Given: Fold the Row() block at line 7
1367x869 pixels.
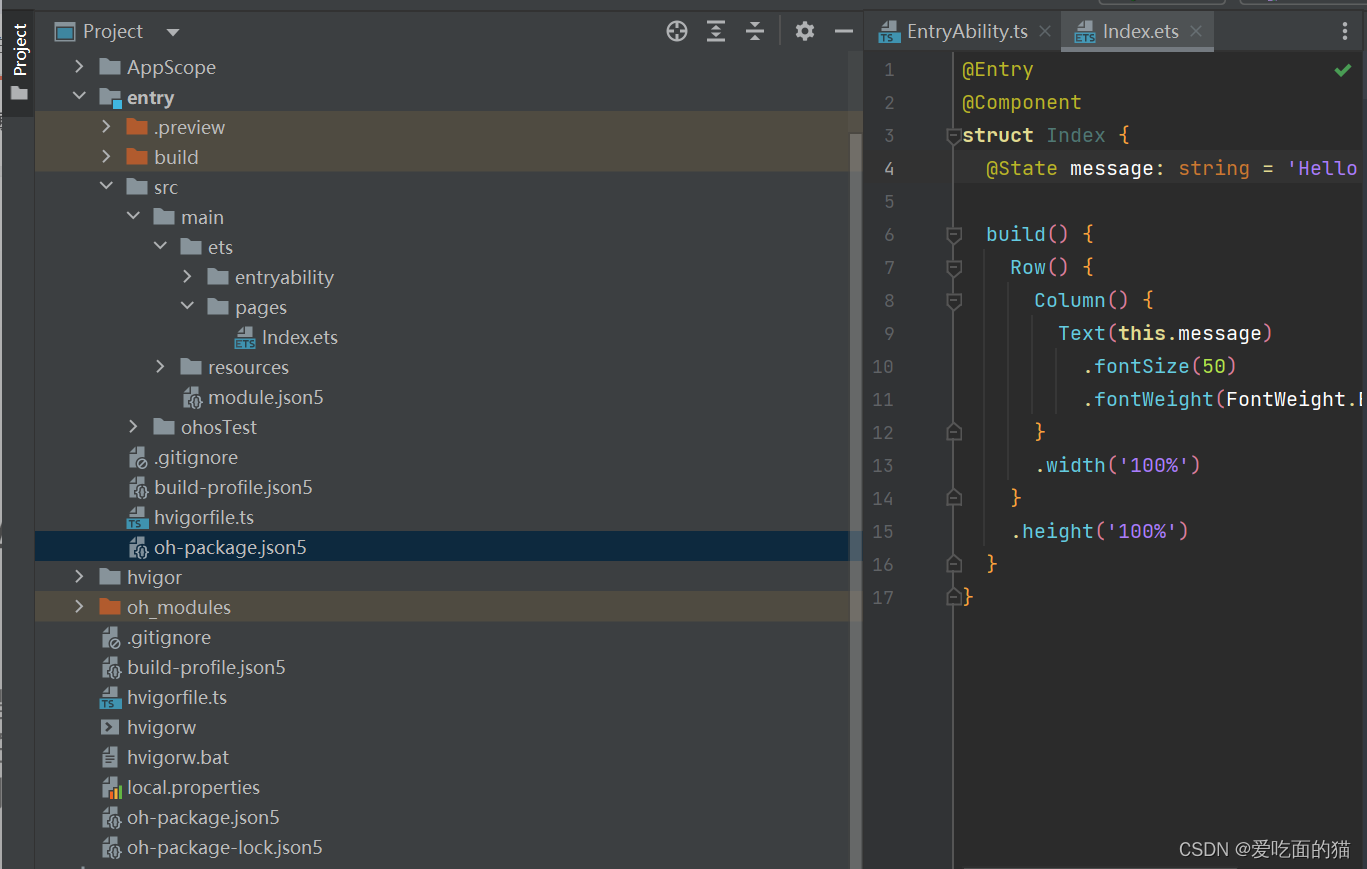Looking at the screenshot, I should pos(954,268).
